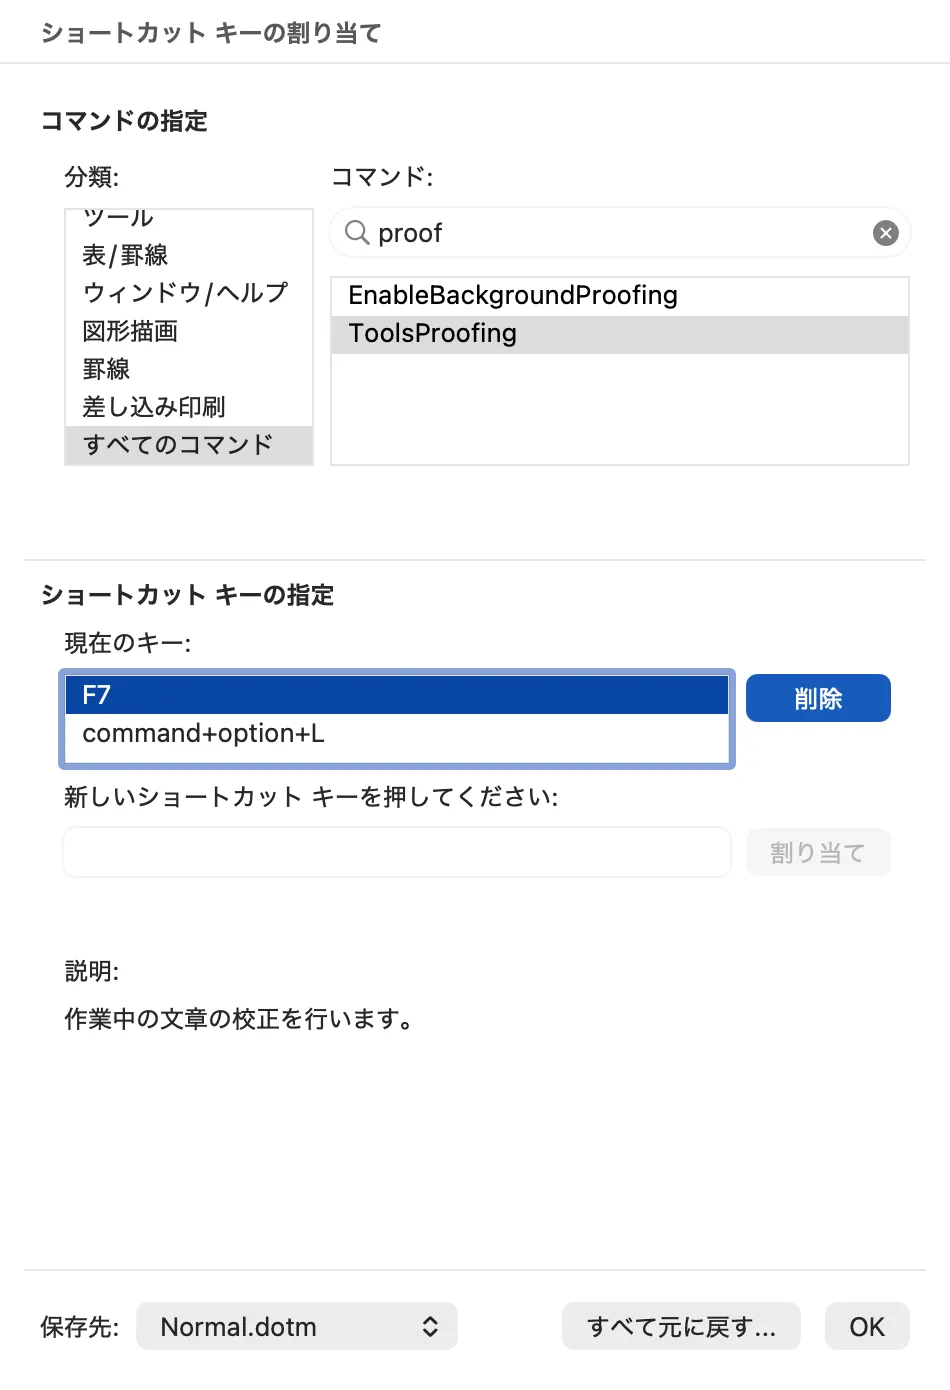Screen dimensions: 950x1390
Task: Select the 差し込み印刷 category
Action: pos(153,407)
